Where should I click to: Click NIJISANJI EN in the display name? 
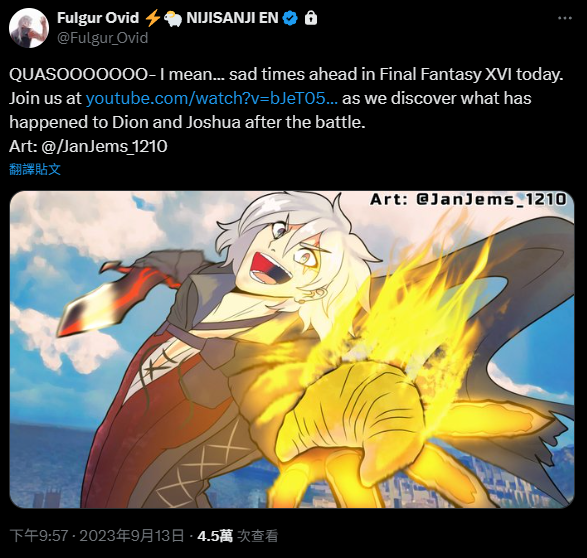pyautogui.click(x=232, y=18)
